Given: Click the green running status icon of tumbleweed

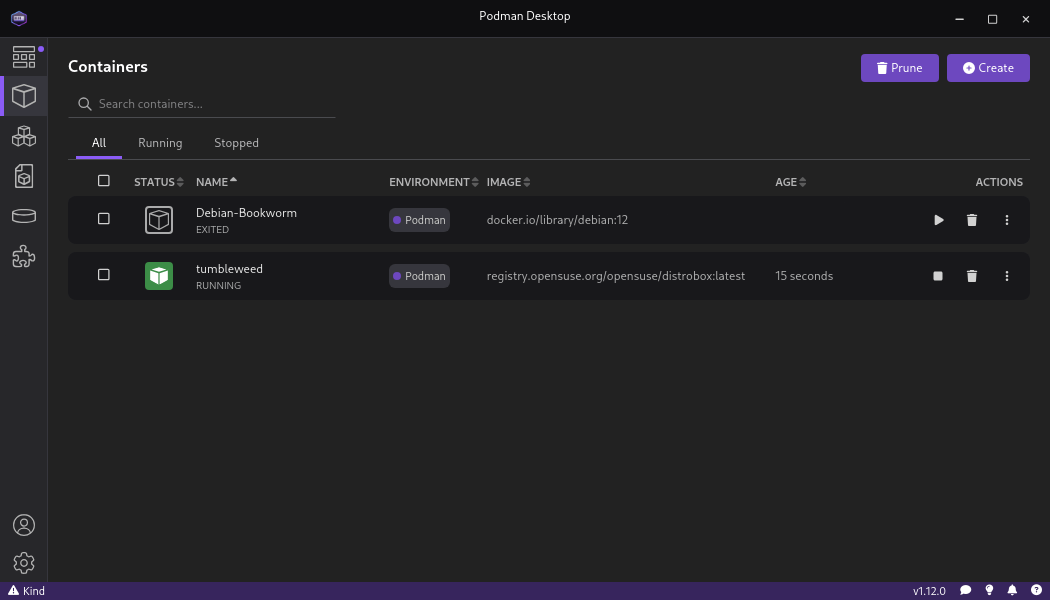Looking at the screenshot, I should [x=159, y=276].
